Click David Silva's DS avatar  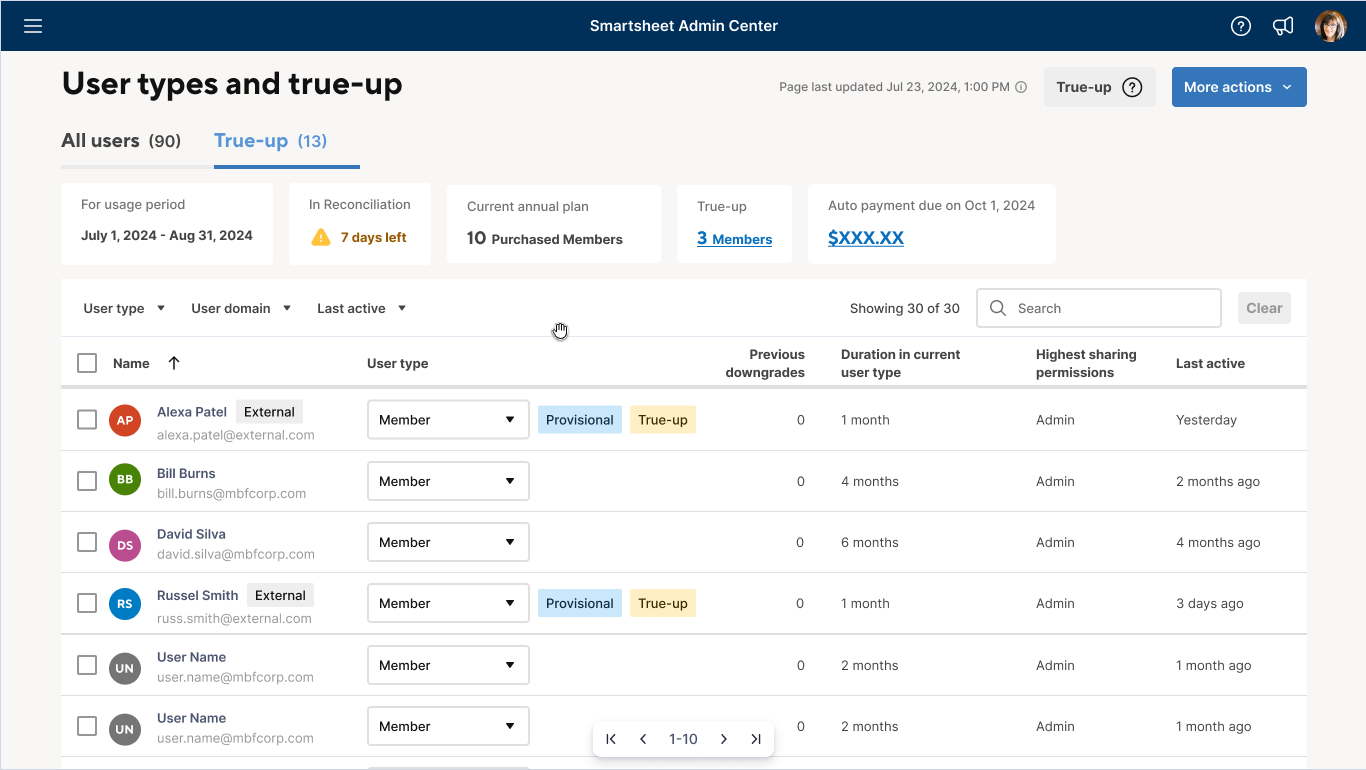pyautogui.click(x=124, y=545)
